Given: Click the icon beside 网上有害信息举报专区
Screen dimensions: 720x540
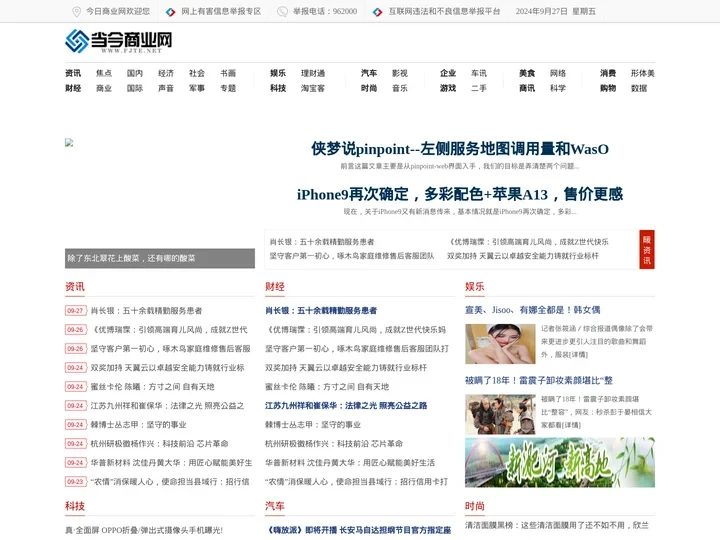Looking at the screenshot, I should (x=170, y=12).
